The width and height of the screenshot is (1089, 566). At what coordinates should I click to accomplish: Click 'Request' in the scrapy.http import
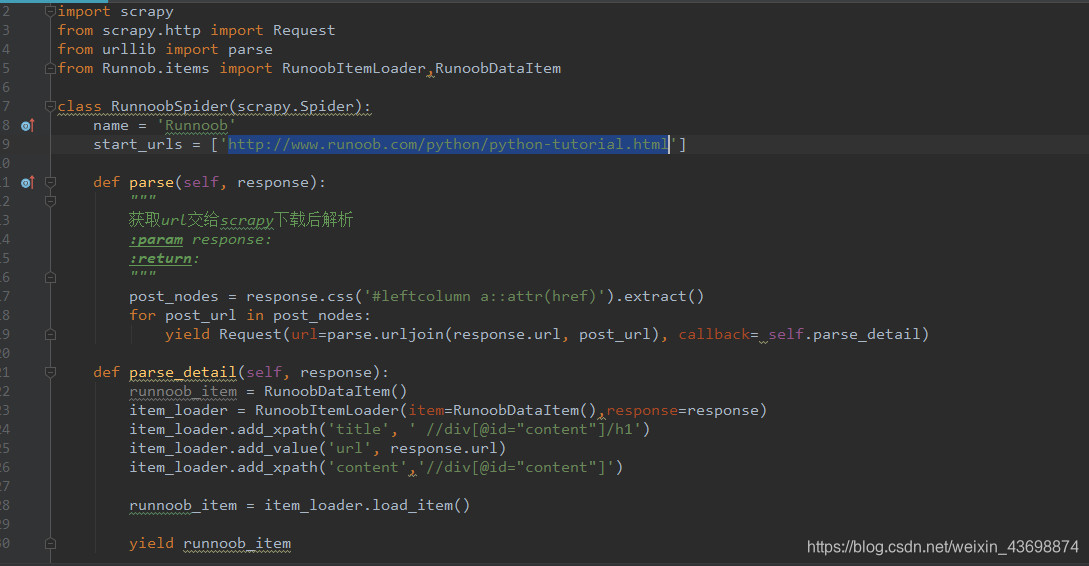[x=304, y=31]
